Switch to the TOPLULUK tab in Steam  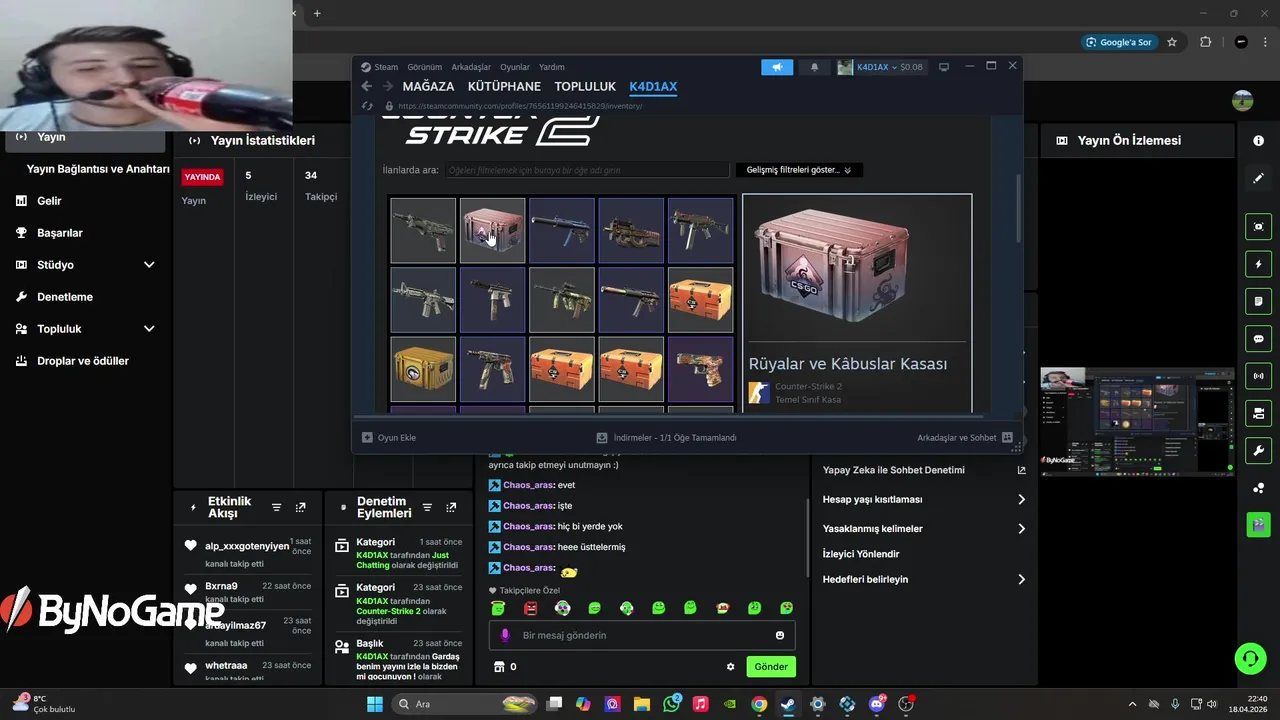(x=585, y=86)
